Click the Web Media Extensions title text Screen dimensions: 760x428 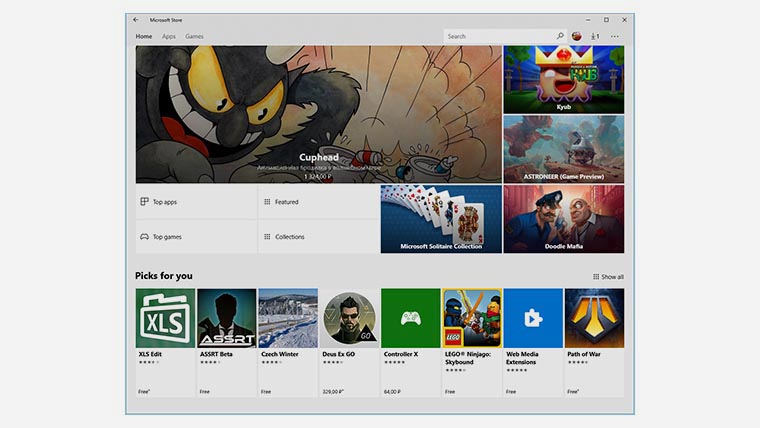click(x=522, y=358)
